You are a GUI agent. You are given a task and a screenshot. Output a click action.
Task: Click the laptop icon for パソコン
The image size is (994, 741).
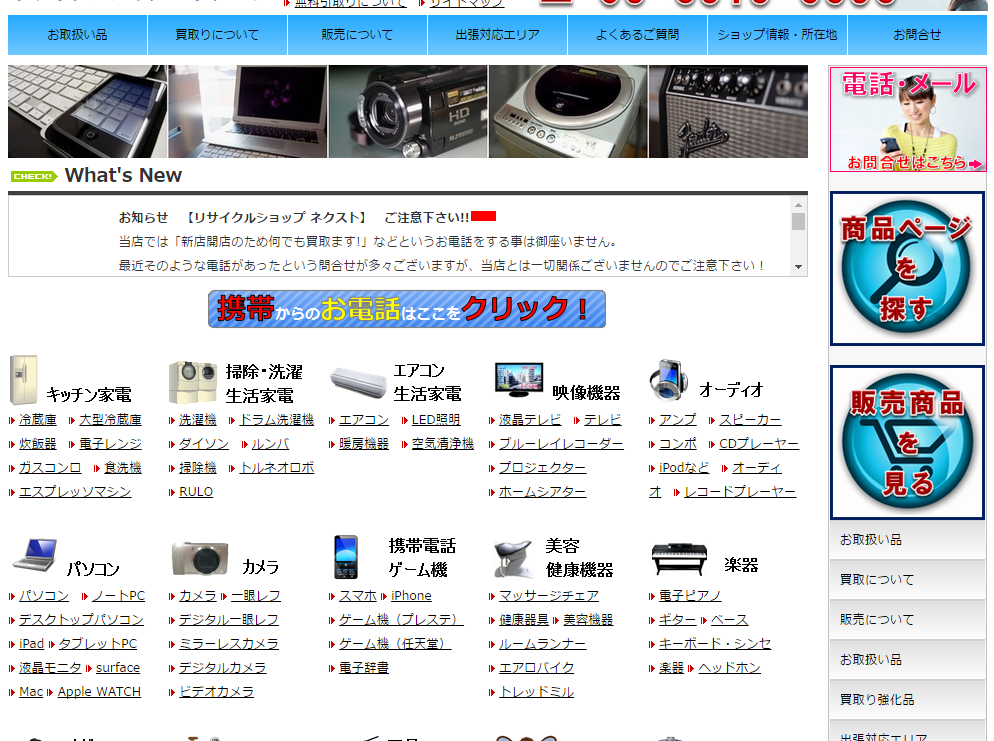36,555
